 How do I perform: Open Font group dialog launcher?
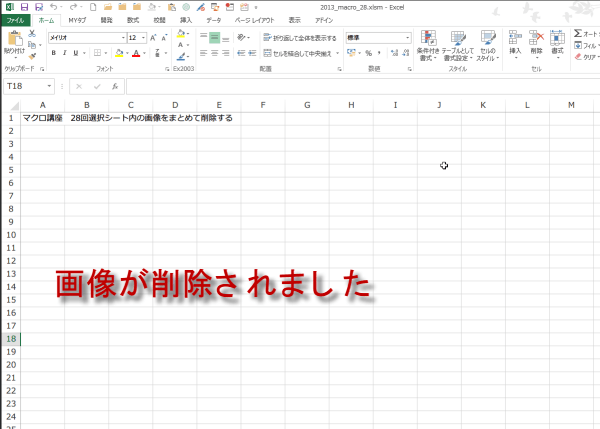pos(167,69)
